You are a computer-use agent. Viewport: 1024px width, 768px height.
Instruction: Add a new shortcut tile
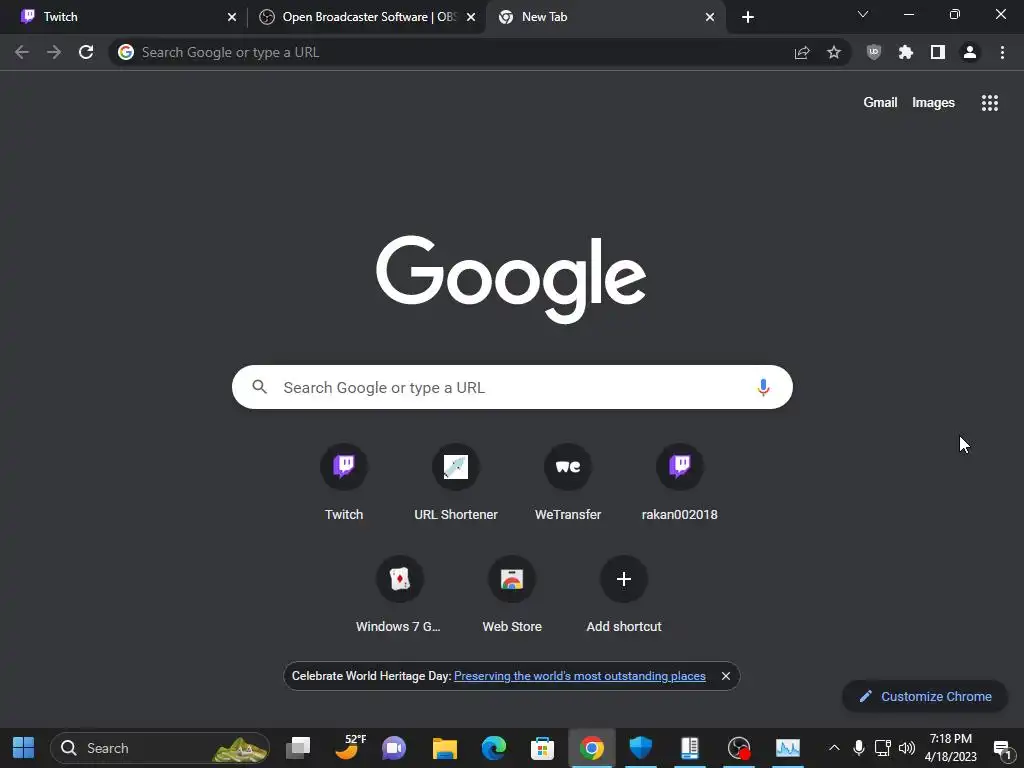coord(624,594)
